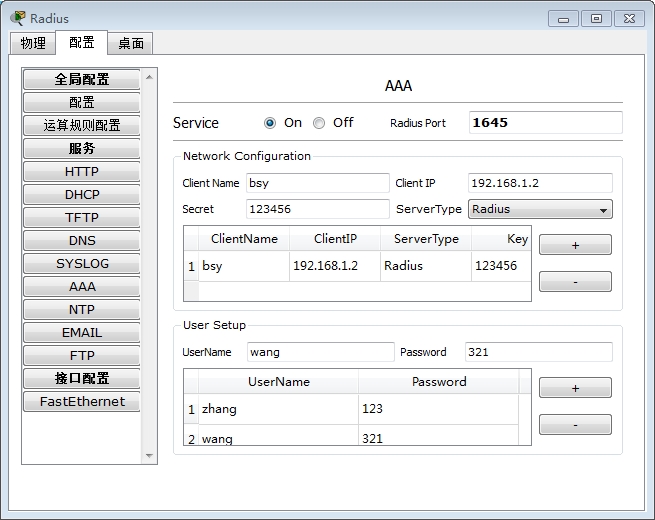
Task: Click the Radius Port input field
Action: (545, 123)
